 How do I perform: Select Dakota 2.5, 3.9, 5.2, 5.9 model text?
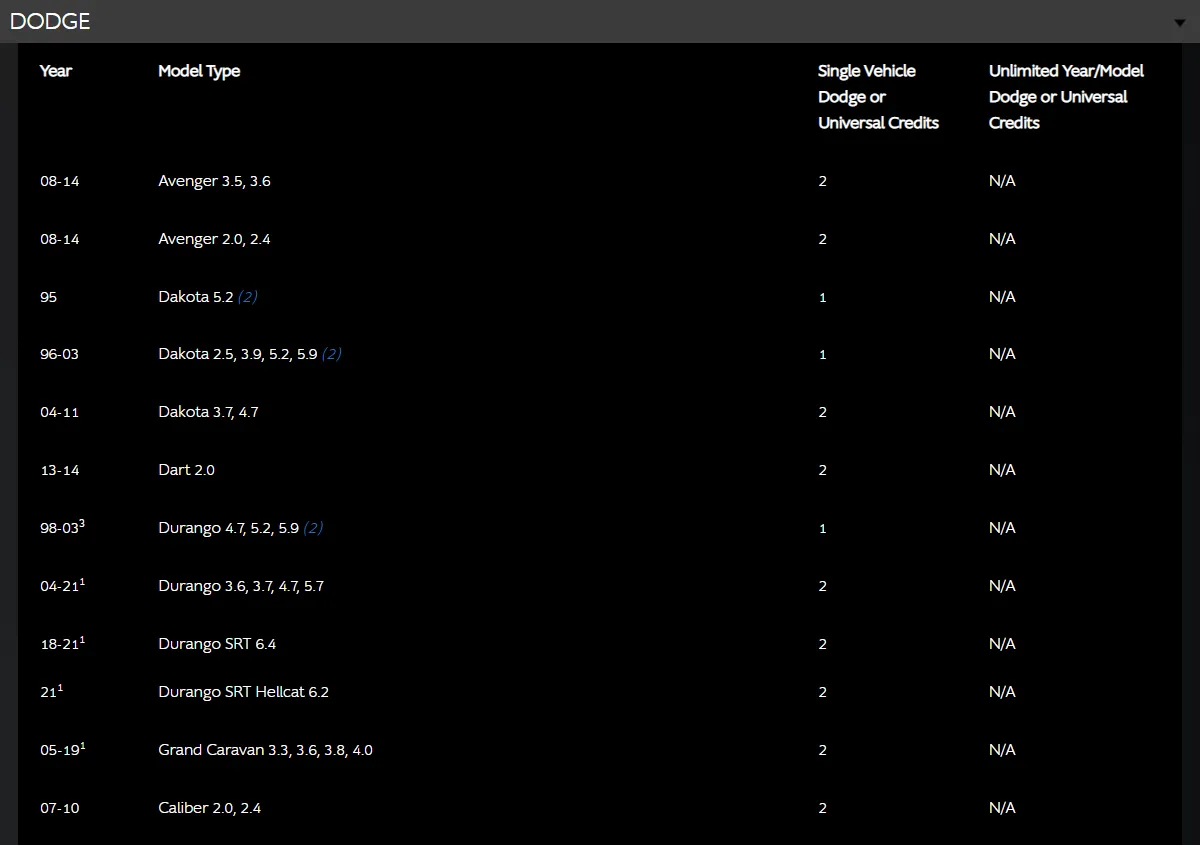[x=238, y=354]
